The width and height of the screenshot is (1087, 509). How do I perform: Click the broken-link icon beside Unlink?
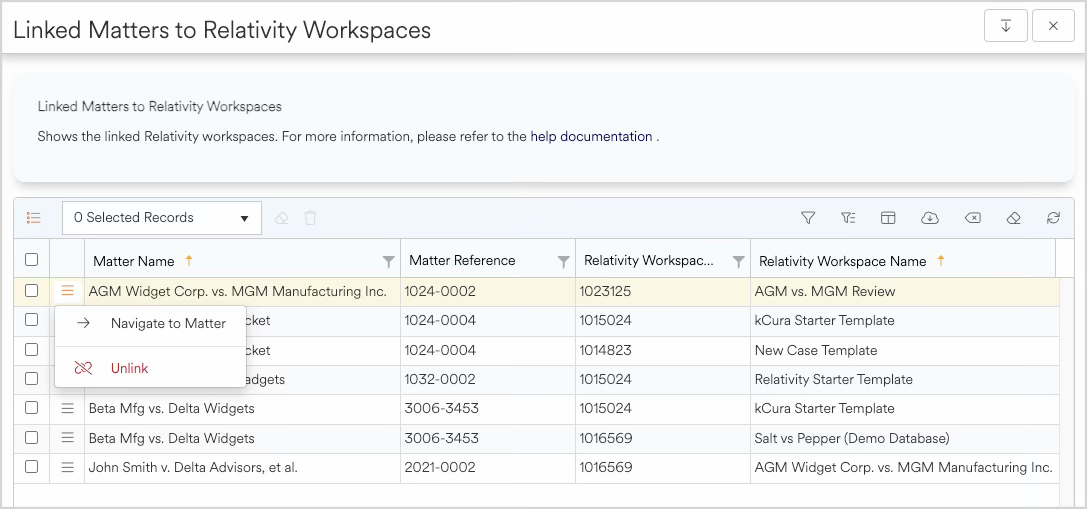pyautogui.click(x=83, y=368)
